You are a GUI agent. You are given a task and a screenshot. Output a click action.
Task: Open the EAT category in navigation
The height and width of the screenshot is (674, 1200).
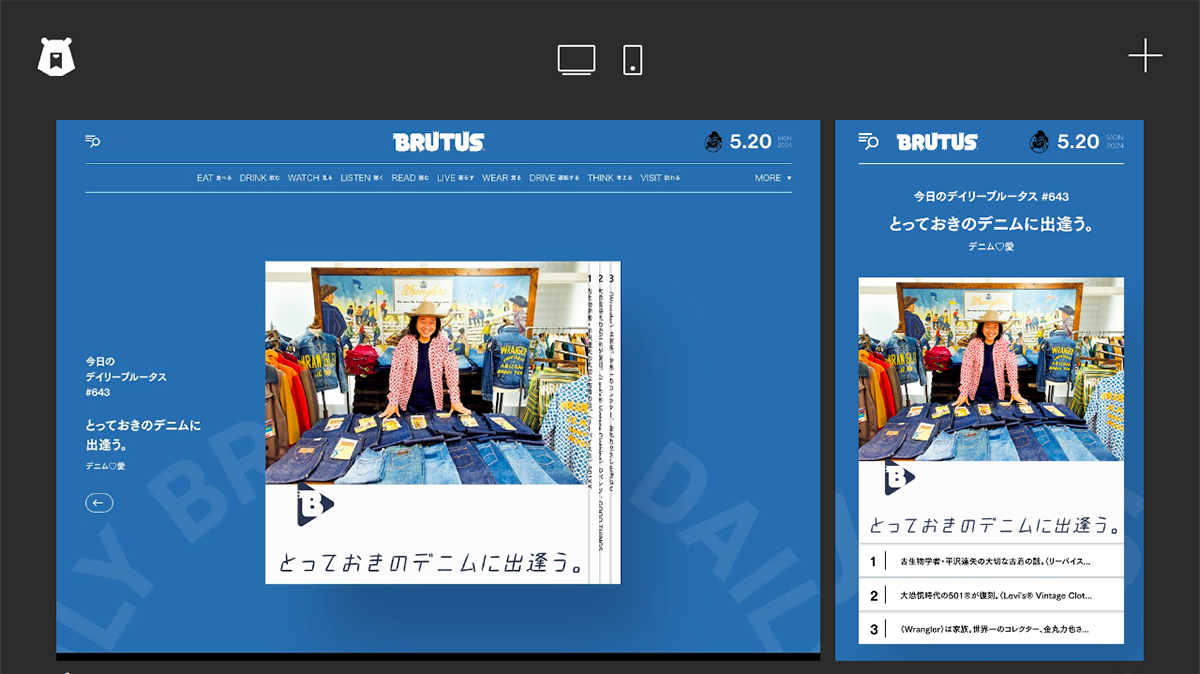point(213,178)
